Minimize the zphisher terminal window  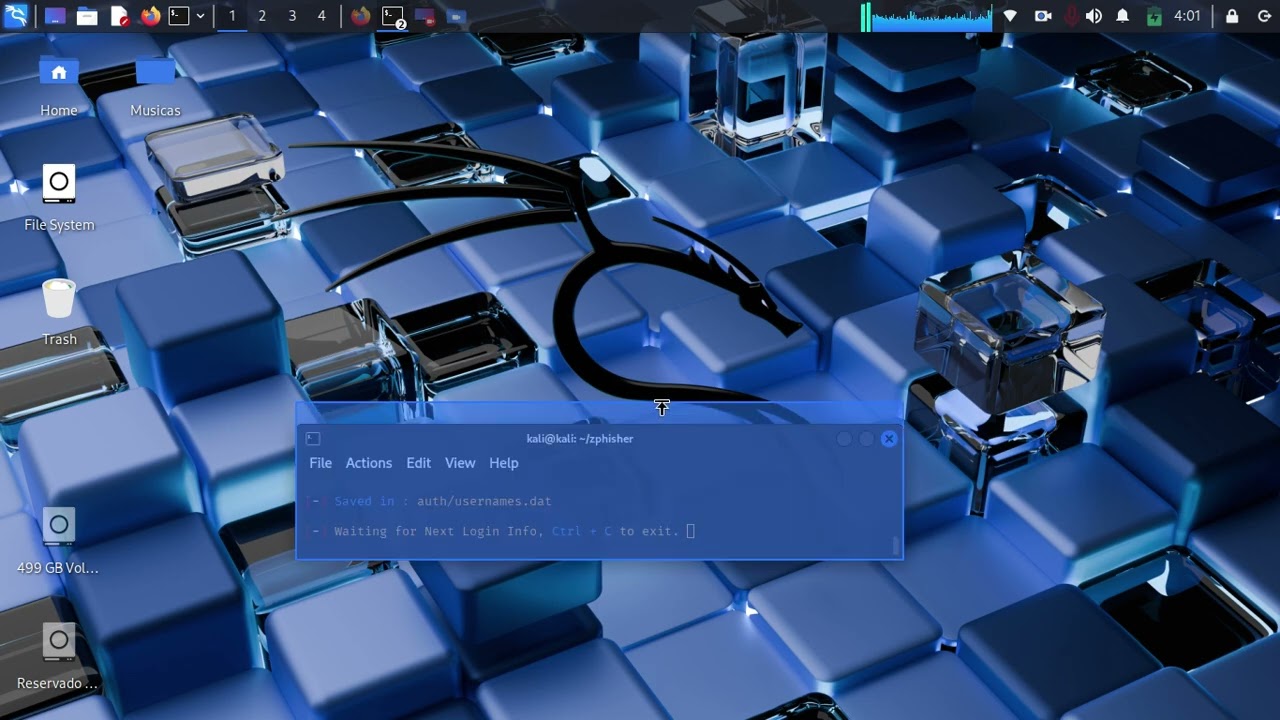[844, 439]
